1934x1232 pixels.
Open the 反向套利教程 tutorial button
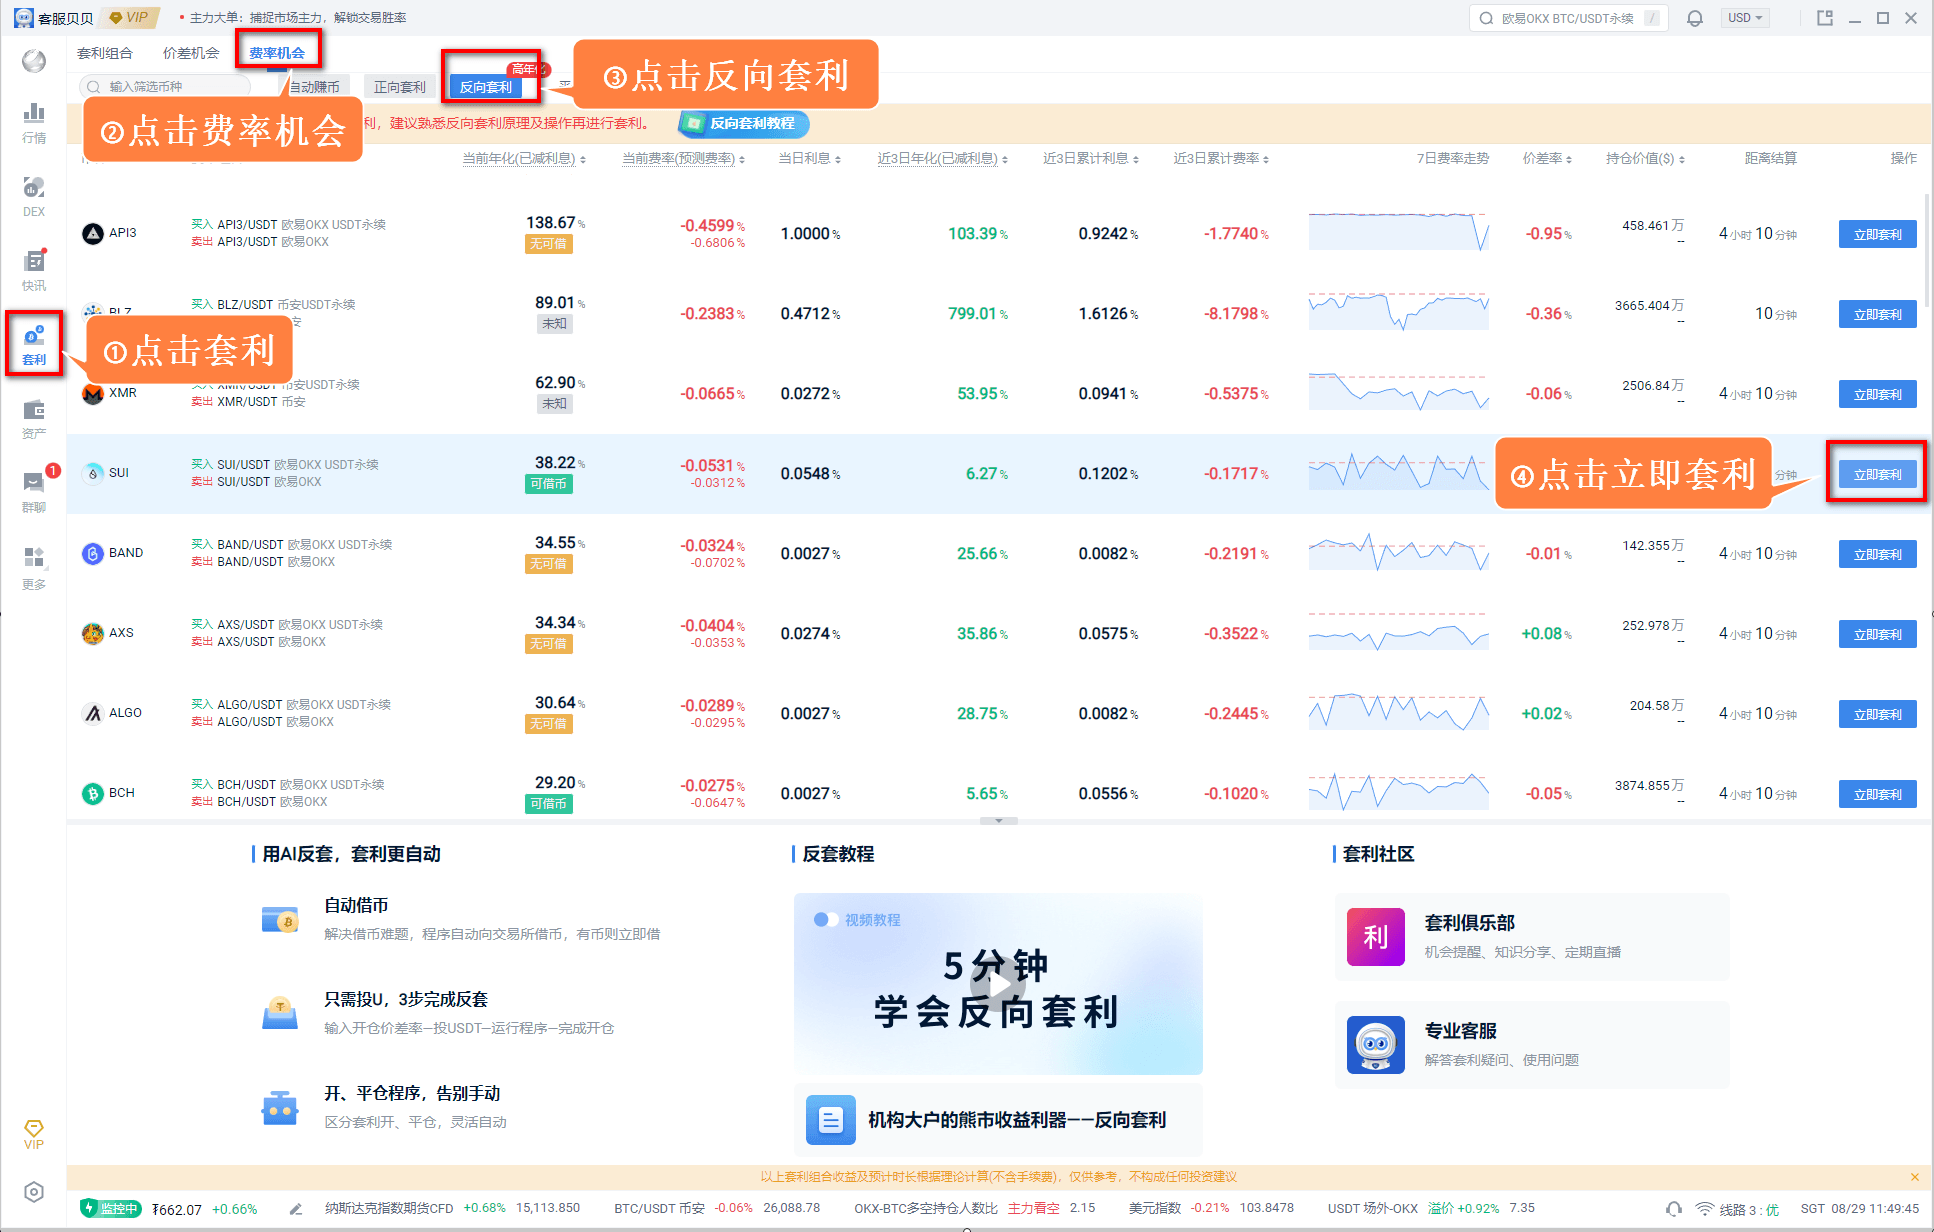pos(744,123)
